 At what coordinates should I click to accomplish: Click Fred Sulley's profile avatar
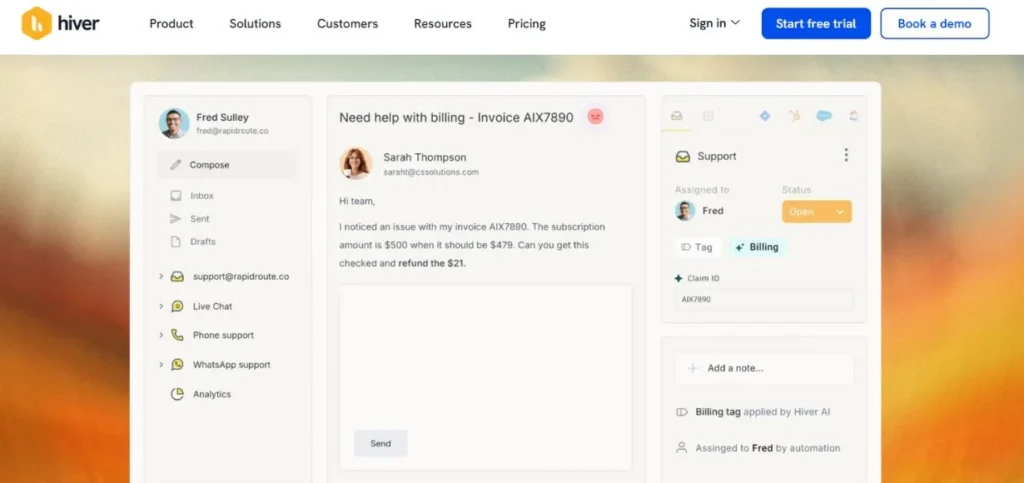pyautogui.click(x=174, y=123)
